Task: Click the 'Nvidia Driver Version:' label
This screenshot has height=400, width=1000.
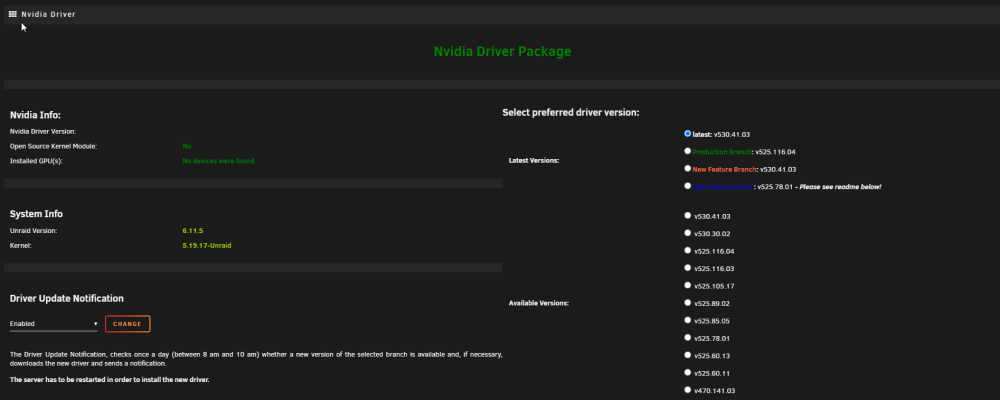Action: [x=43, y=131]
